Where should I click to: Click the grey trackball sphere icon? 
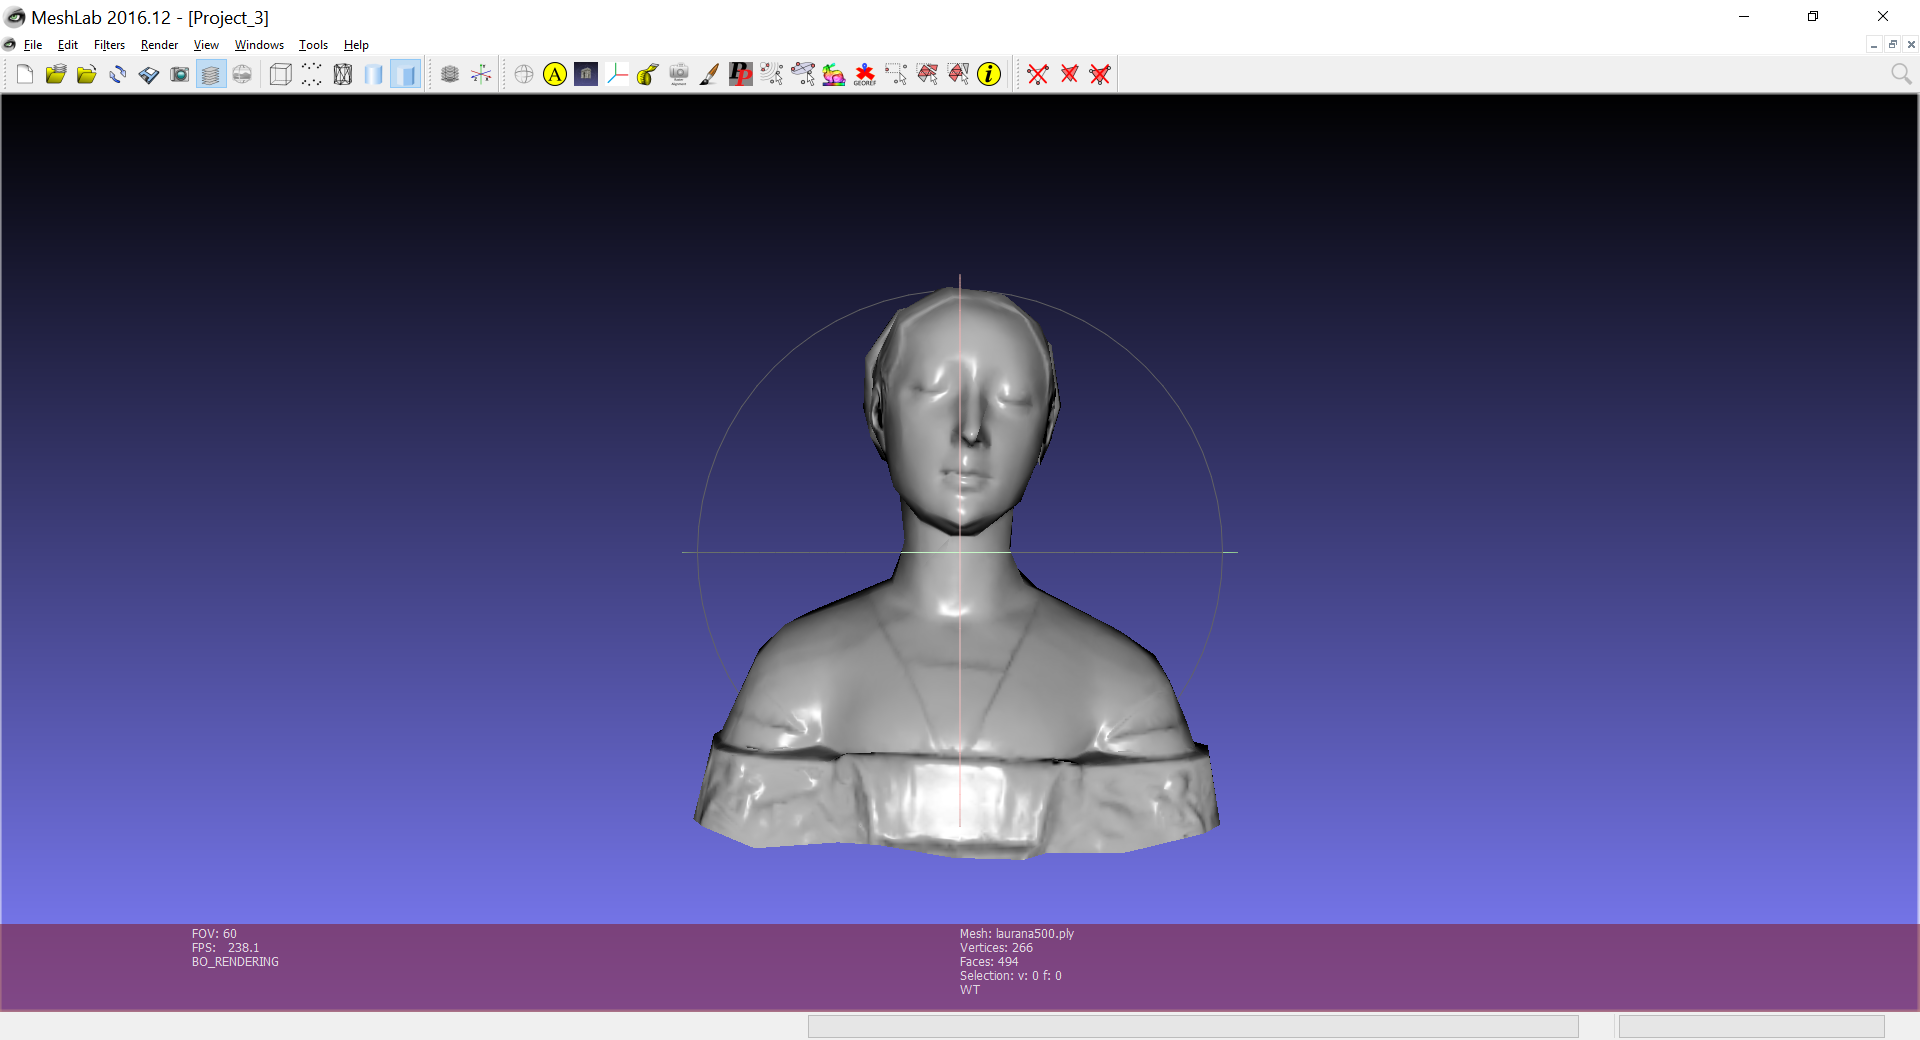point(524,74)
